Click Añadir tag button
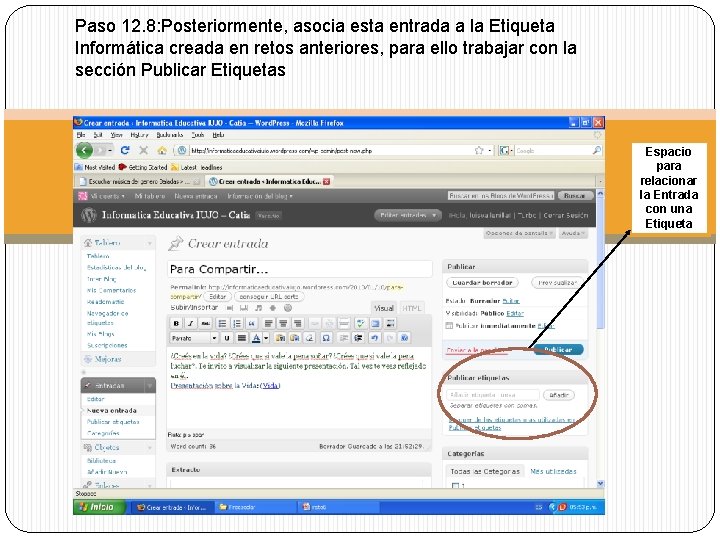Viewport: 720px width, 540px height. tap(559, 395)
